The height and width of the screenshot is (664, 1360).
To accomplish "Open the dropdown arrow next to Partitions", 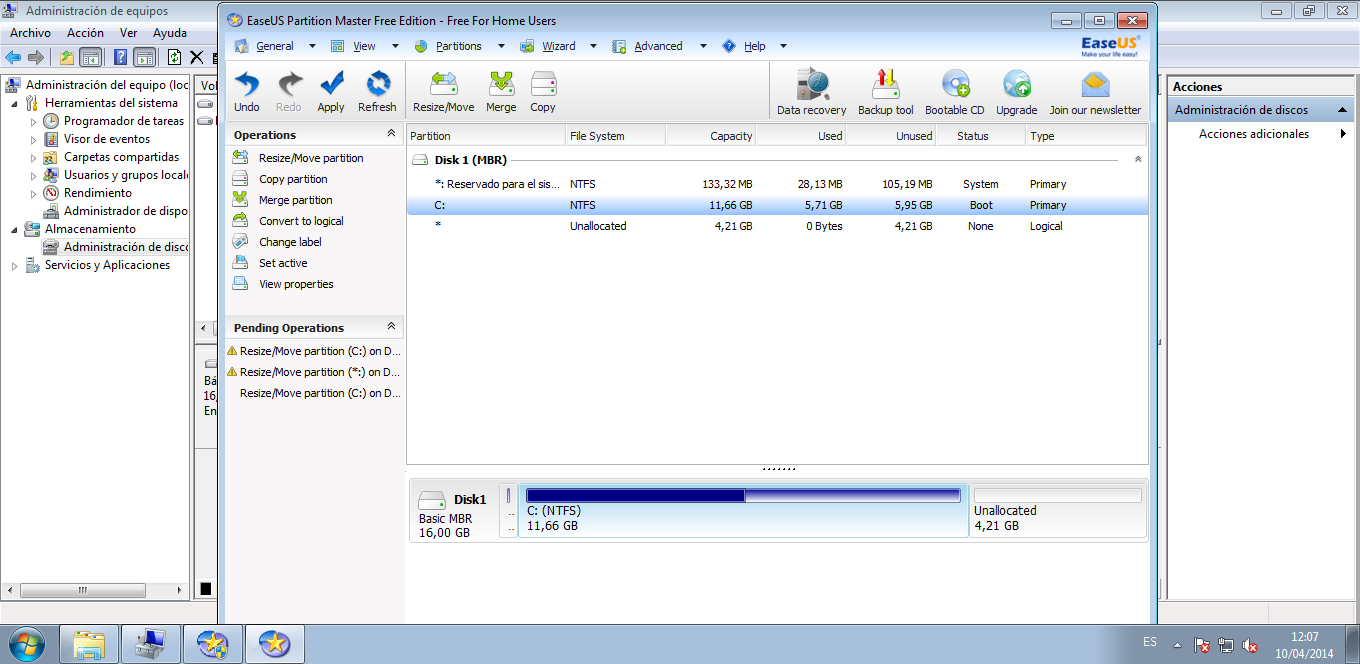I will coord(502,46).
